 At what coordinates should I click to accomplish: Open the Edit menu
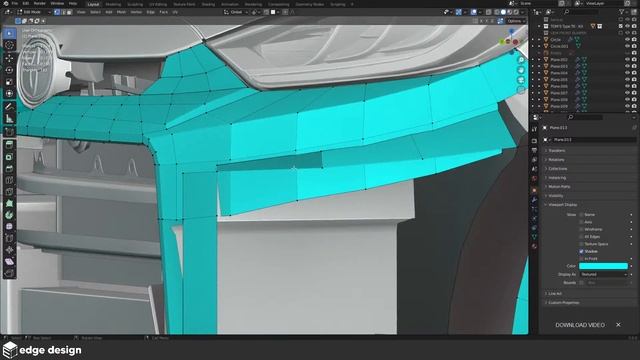26,4
